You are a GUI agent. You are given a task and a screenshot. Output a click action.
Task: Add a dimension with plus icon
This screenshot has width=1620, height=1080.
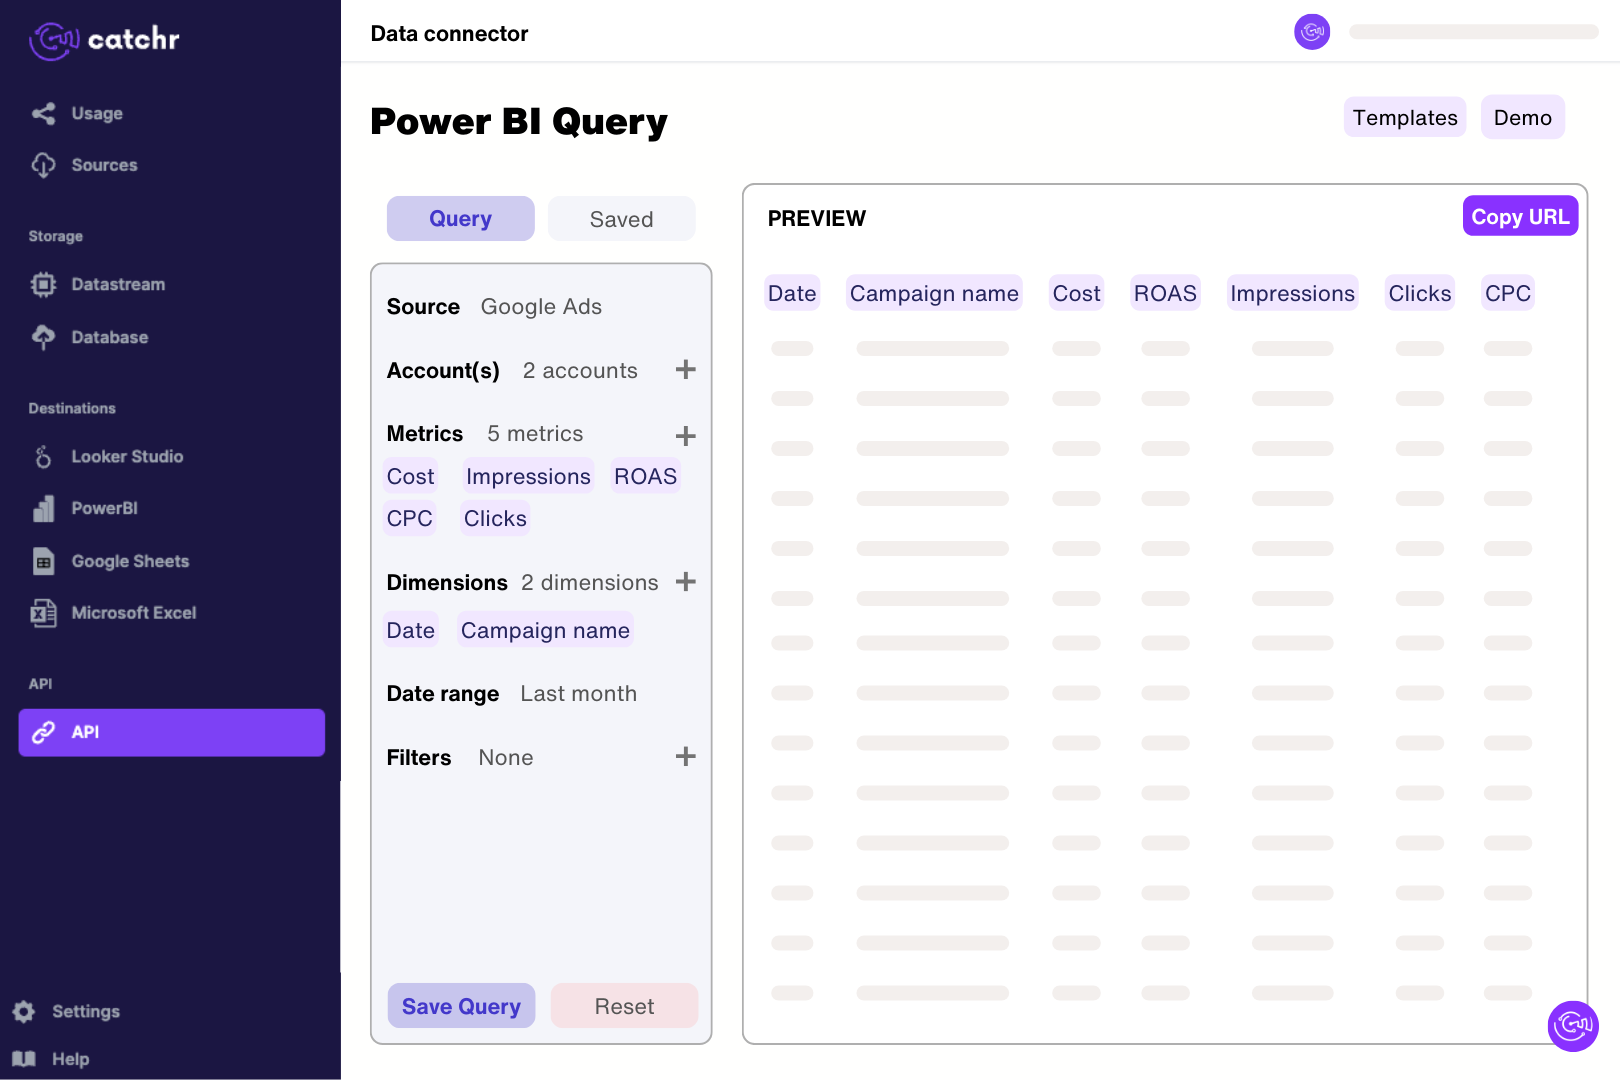click(686, 582)
